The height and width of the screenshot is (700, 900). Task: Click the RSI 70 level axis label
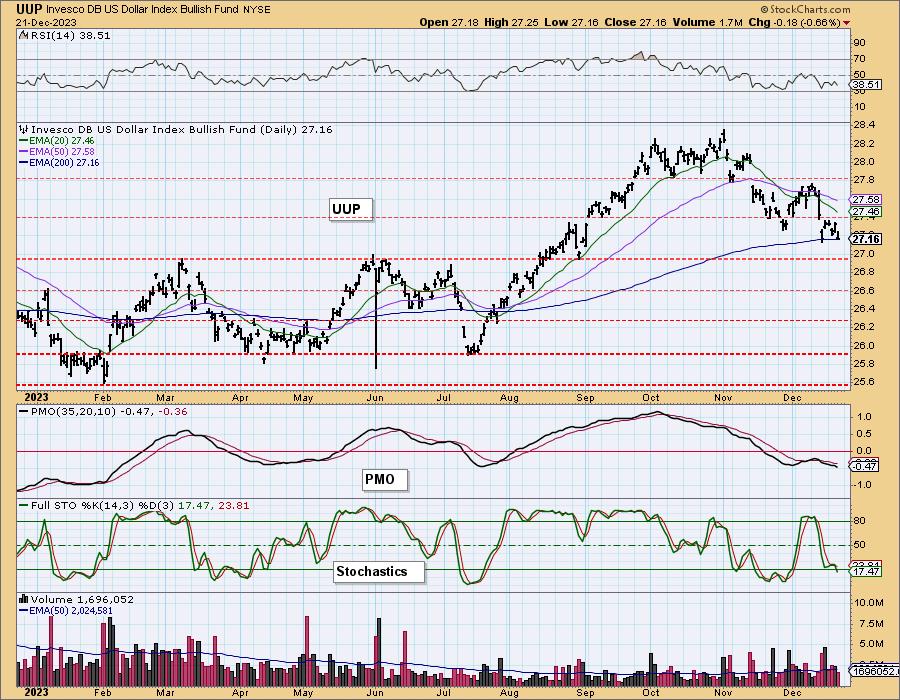pos(860,59)
